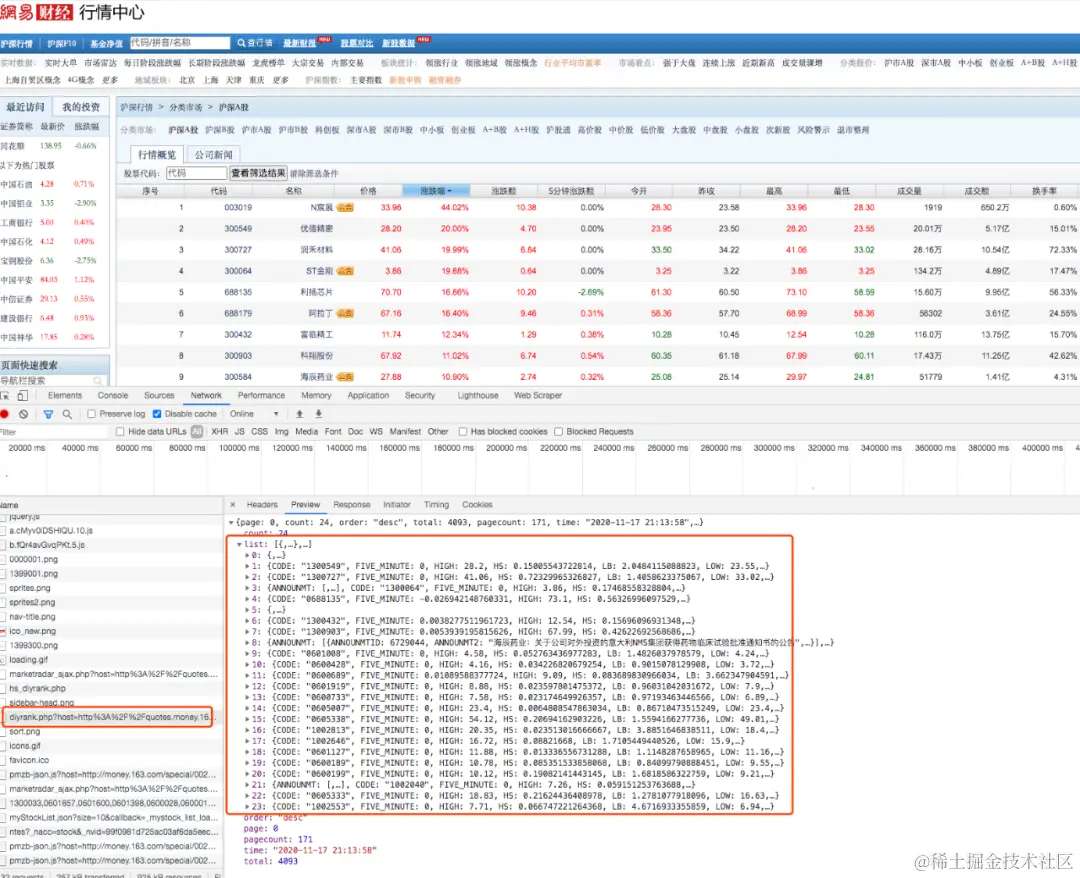Click the 会员 badge next to ST金刚
Viewport: 1080px width, 878px height.
coord(345,271)
